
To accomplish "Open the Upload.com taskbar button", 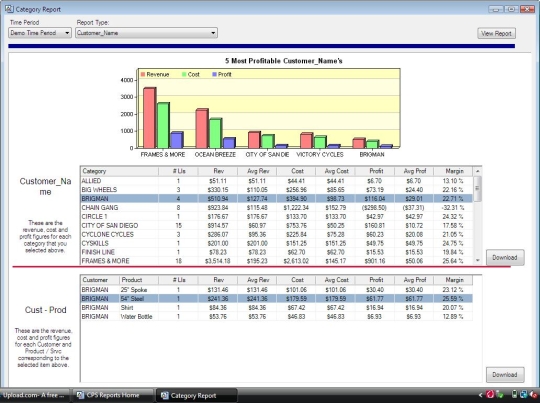I will coord(34,395).
